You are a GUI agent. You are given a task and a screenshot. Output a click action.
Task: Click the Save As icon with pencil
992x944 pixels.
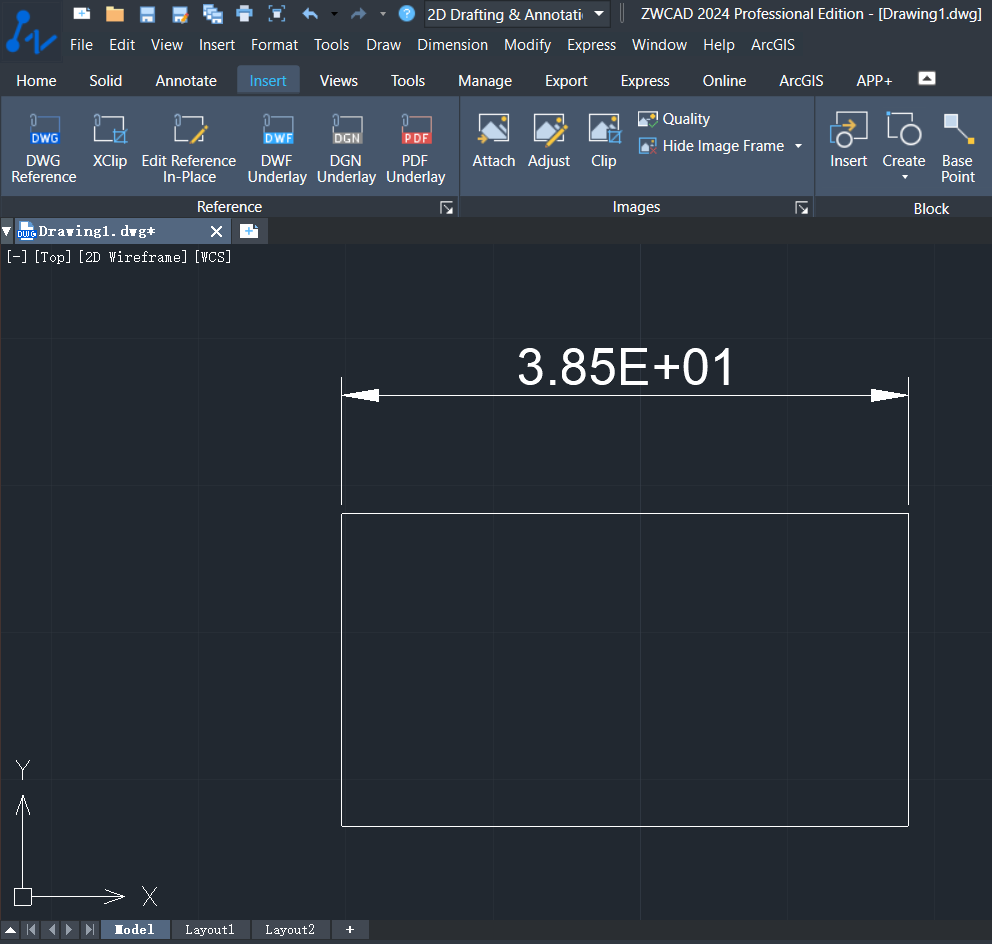[x=180, y=13]
